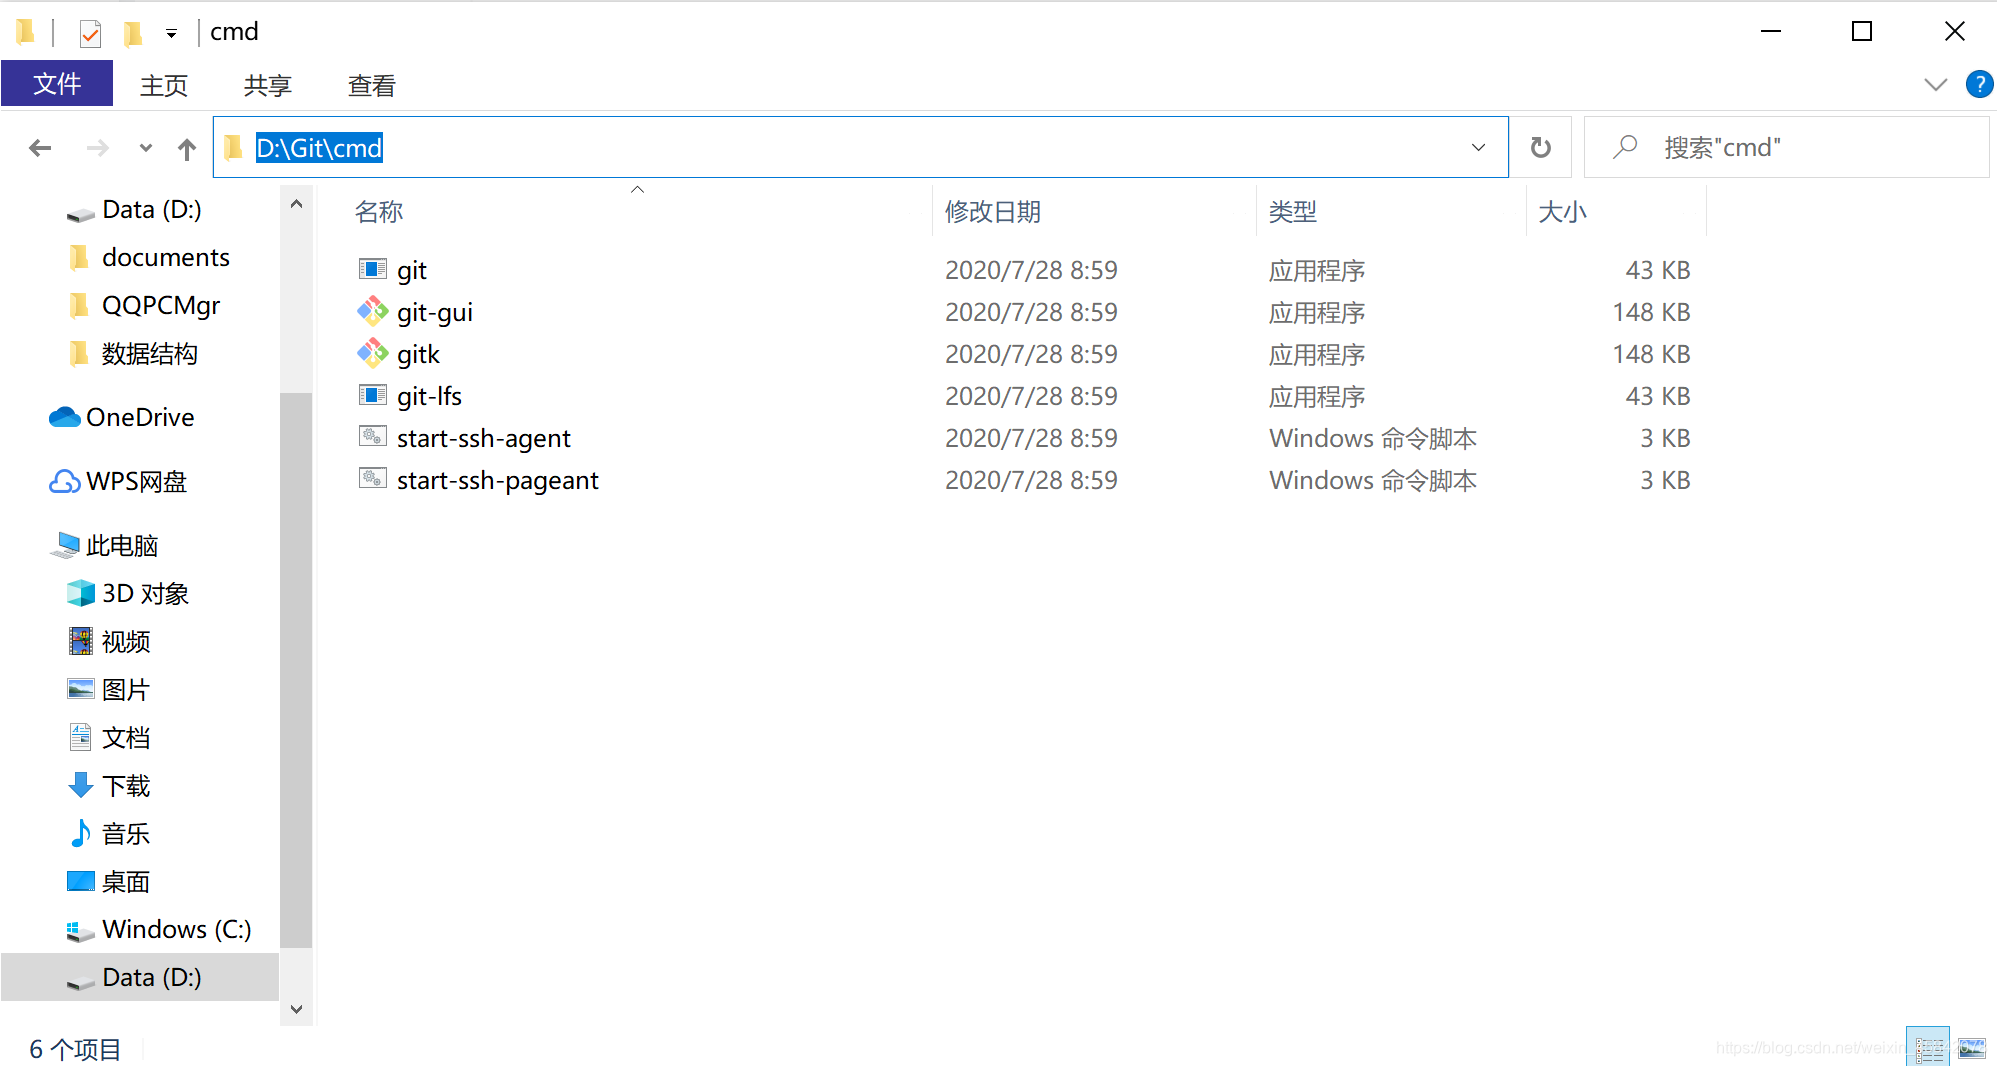Click the New Folder quick access icon
The height and width of the screenshot is (1066, 1997).
132,34
